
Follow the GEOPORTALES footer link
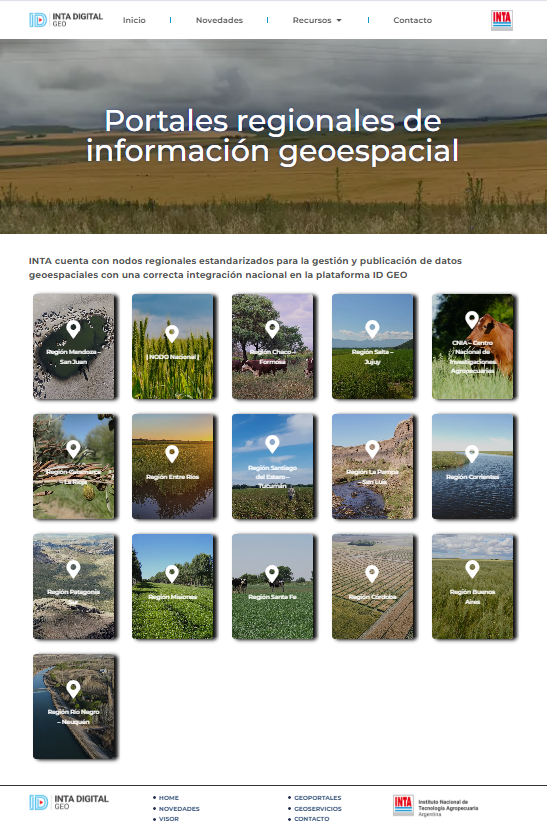pos(318,798)
